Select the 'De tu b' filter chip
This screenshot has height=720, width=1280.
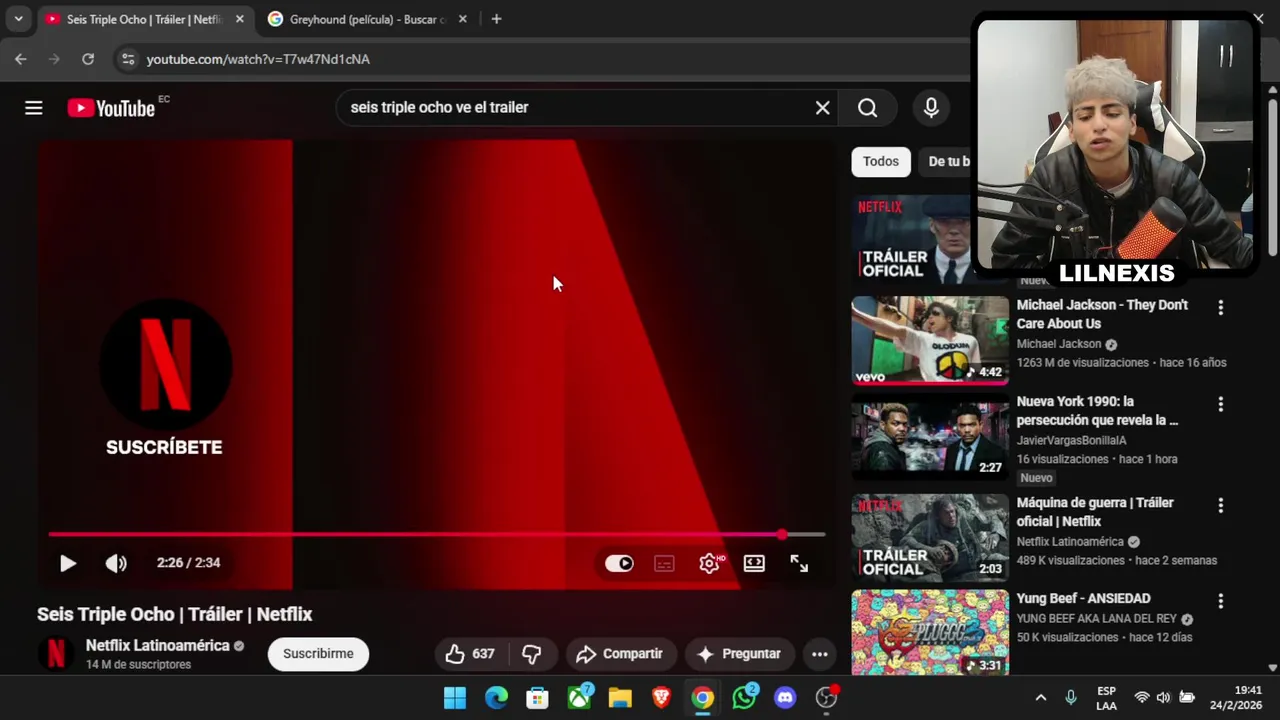(948, 162)
